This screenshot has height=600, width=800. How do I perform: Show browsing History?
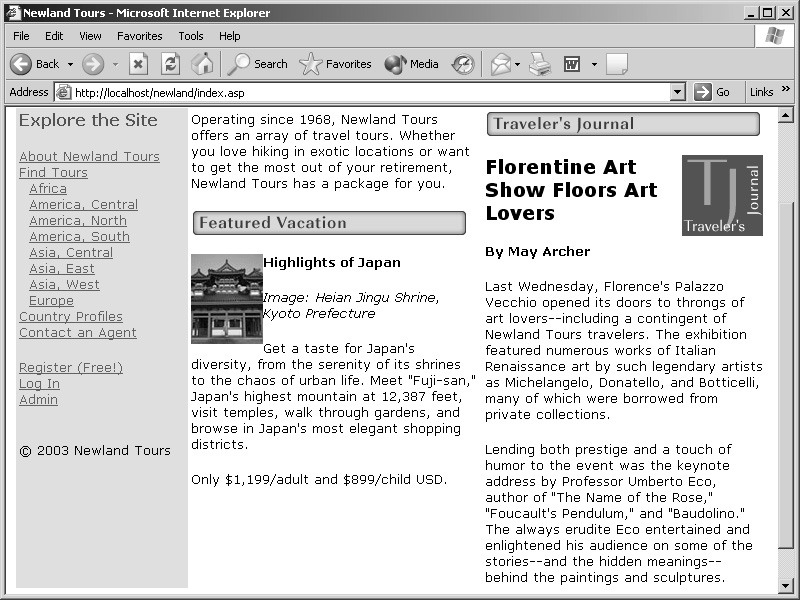click(463, 64)
